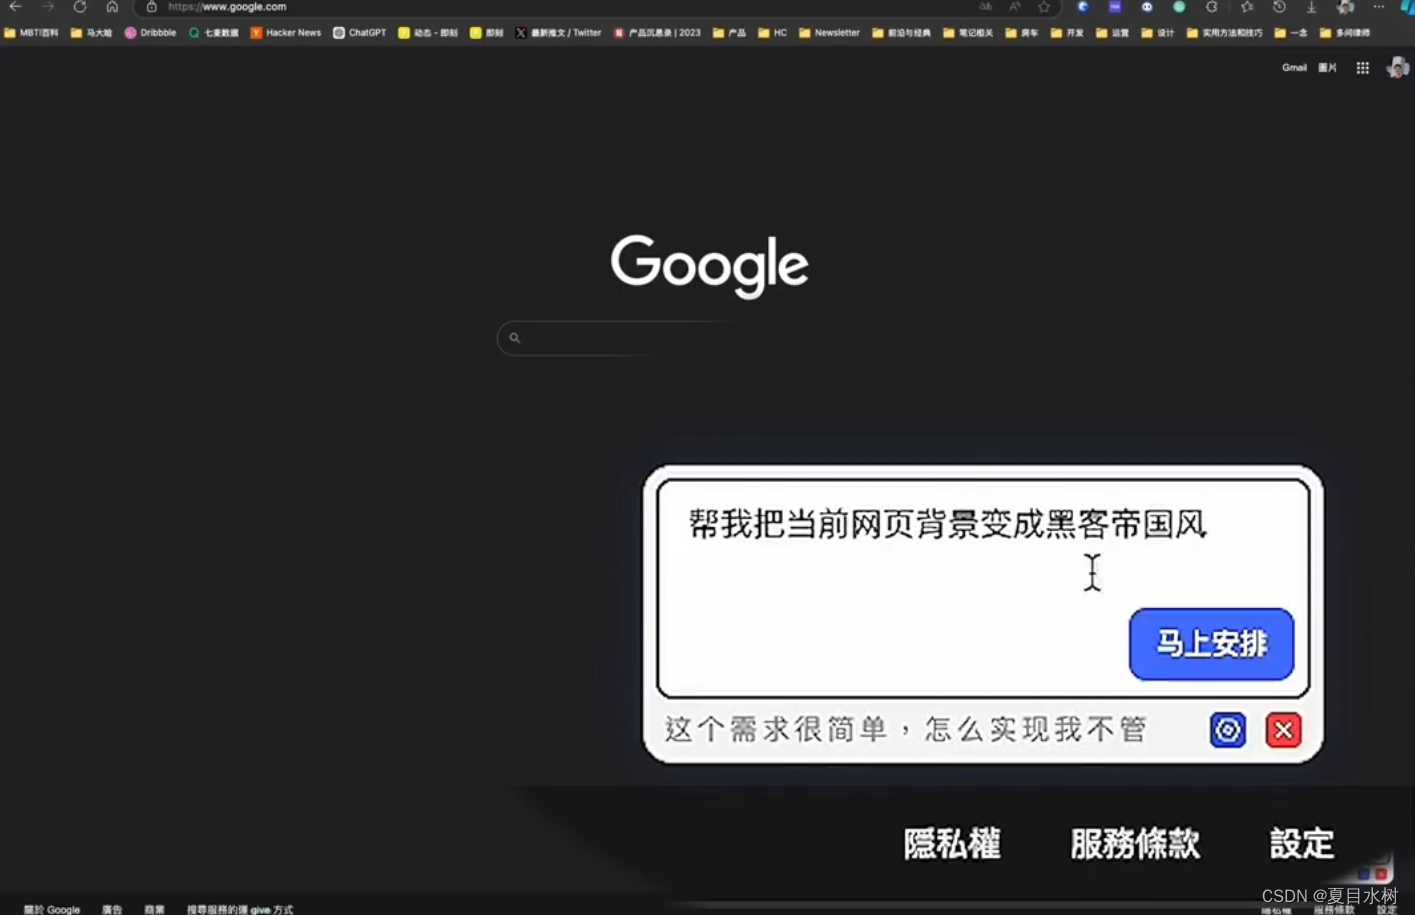
Task: Open the downloads arrow icon
Action: point(1311,7)
